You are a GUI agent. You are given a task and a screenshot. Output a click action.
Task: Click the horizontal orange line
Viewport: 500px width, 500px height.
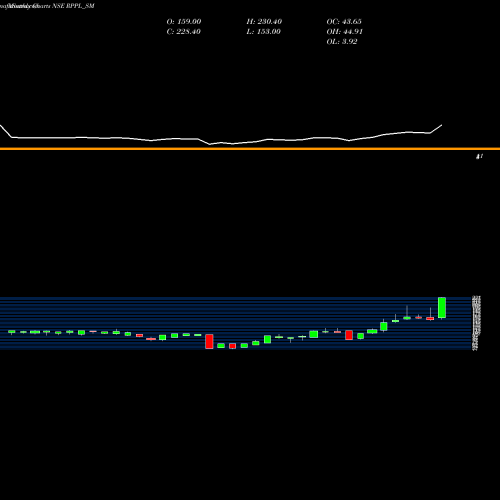pyautogui.click(x=250, y=149)
